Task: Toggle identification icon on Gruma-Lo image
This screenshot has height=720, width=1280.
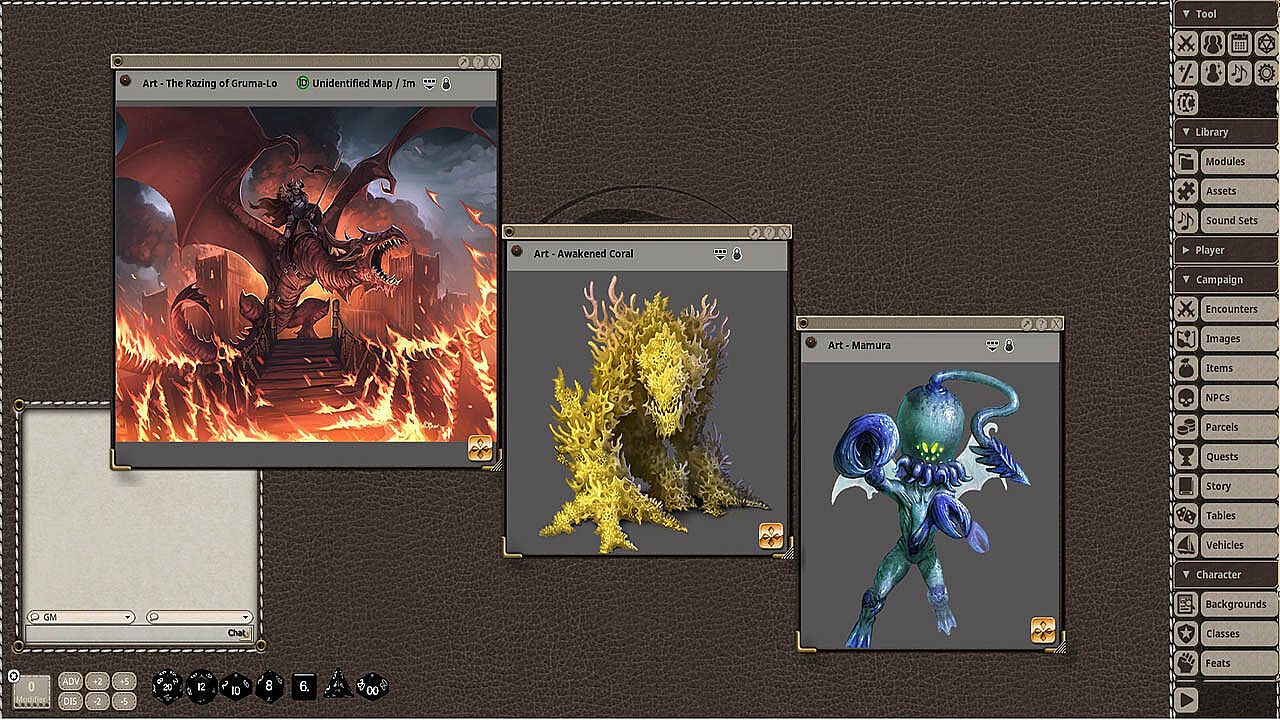Action: point(303,84)
